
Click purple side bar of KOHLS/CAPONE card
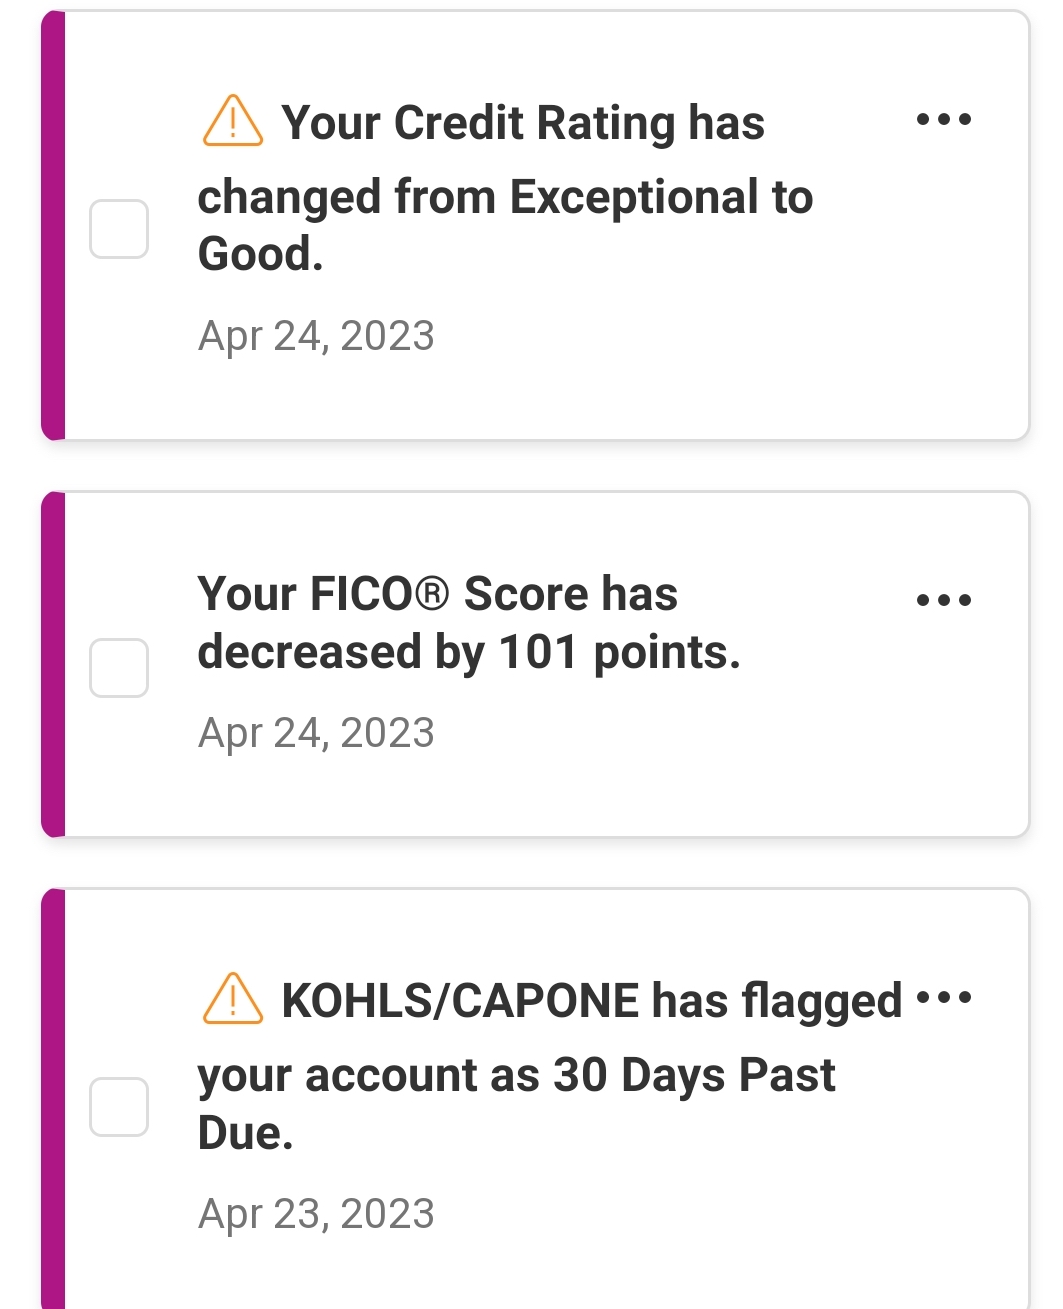54,1098
